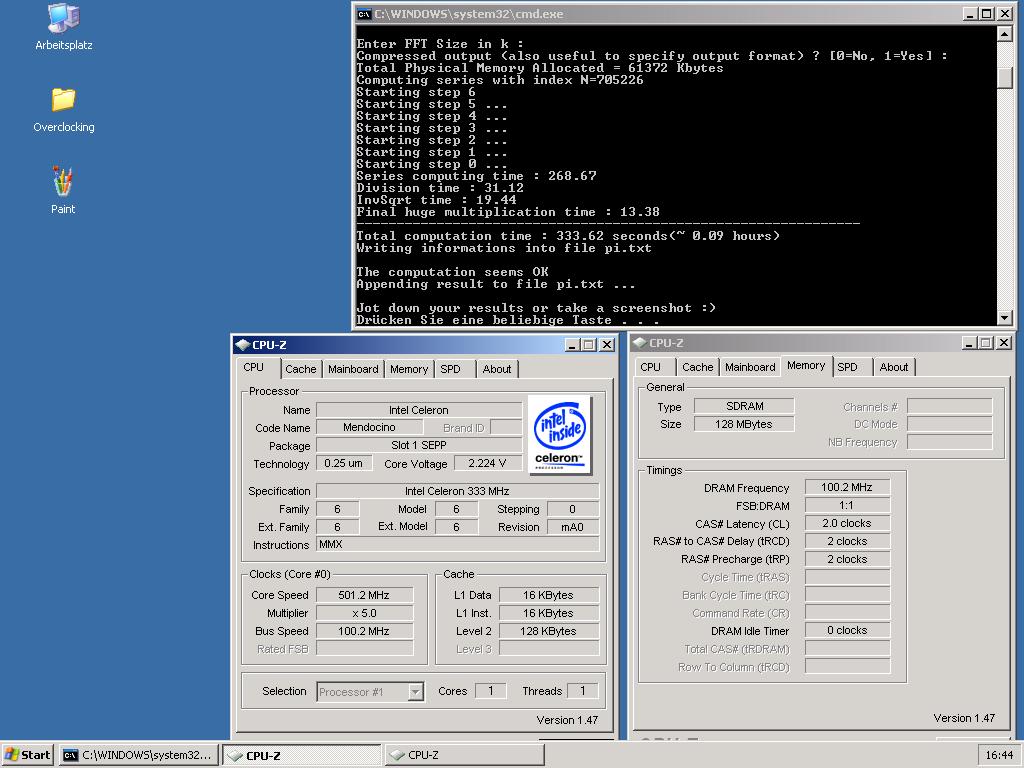1024x768 pixels.
Task: Click the Core Speed value 501.2 MHz
Action: (364, 595)
